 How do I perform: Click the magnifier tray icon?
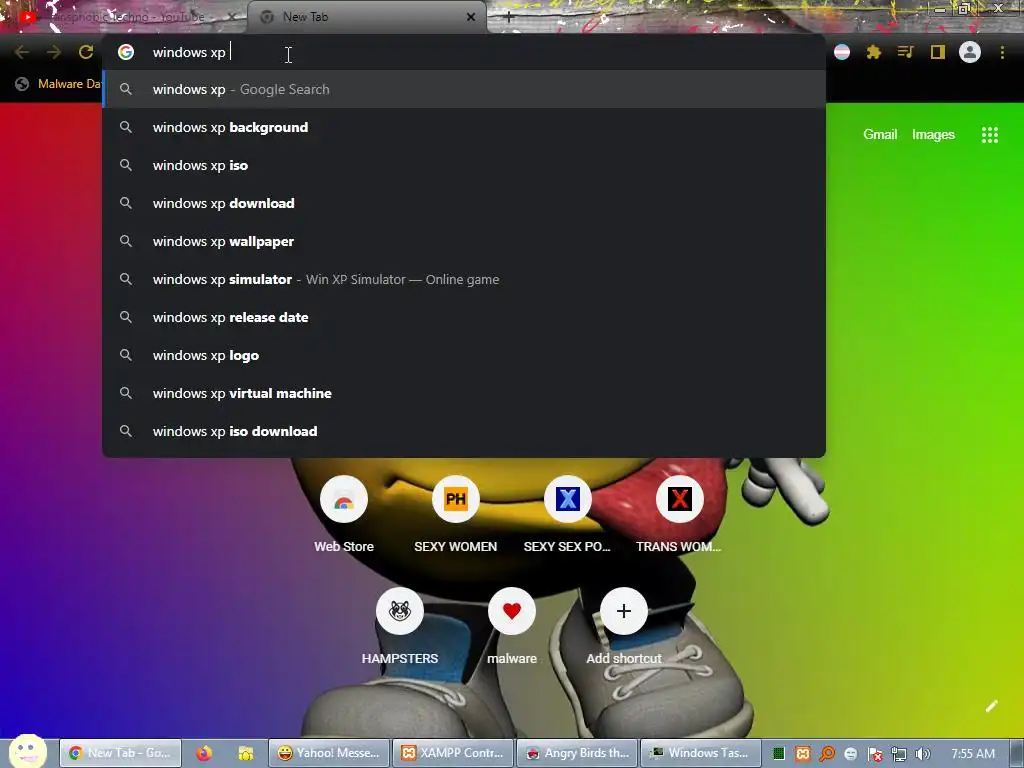[827, 754]
